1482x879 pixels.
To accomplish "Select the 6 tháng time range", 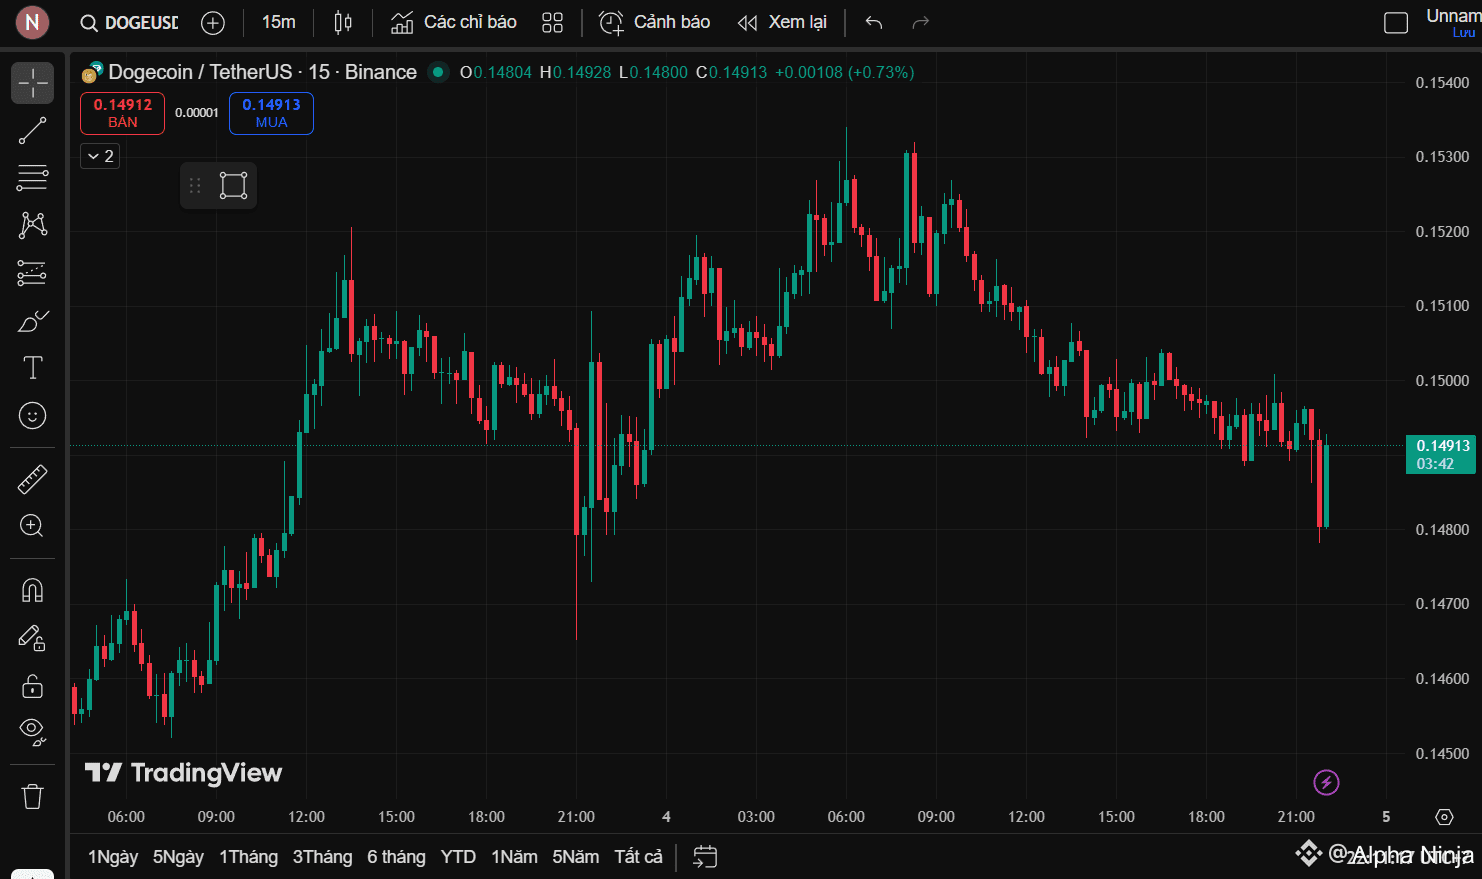I will (x=396, y=857).
